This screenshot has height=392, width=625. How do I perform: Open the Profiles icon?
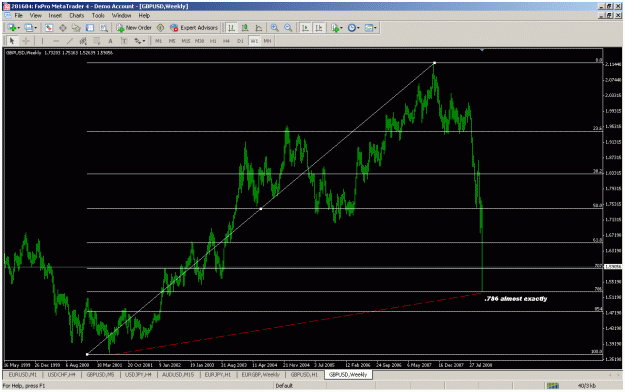(28, 28)
